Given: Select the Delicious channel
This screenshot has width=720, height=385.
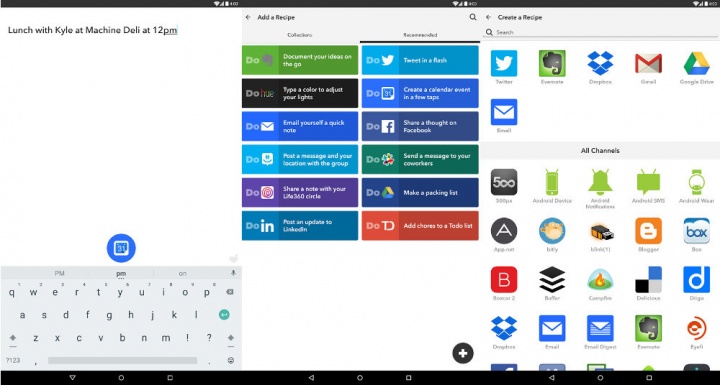Looking at the screenshot, I should point(648,279).
